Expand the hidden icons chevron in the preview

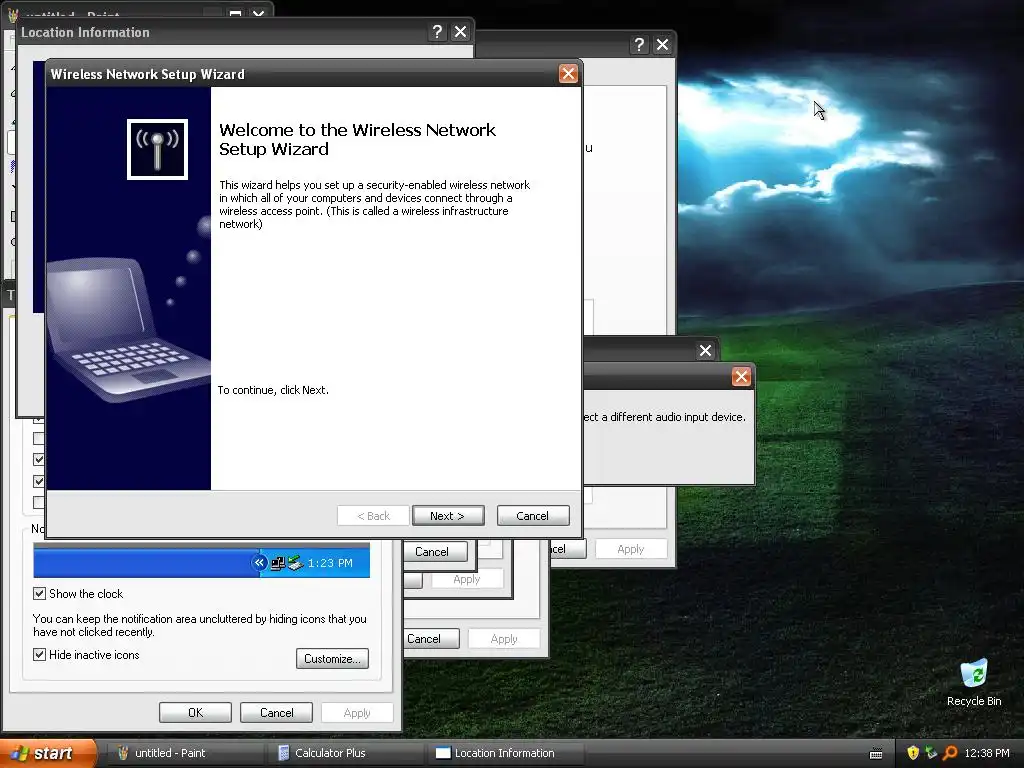(259, 563)
